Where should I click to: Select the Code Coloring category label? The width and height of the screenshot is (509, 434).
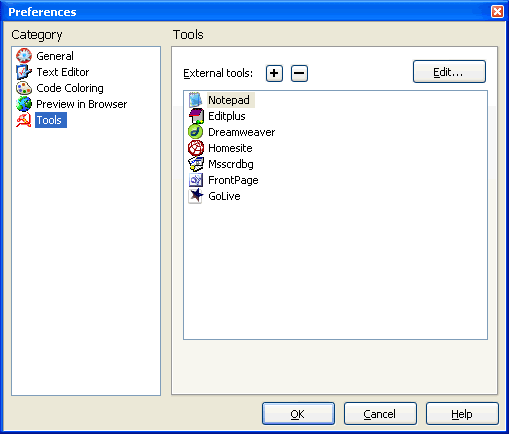point(70,88)
